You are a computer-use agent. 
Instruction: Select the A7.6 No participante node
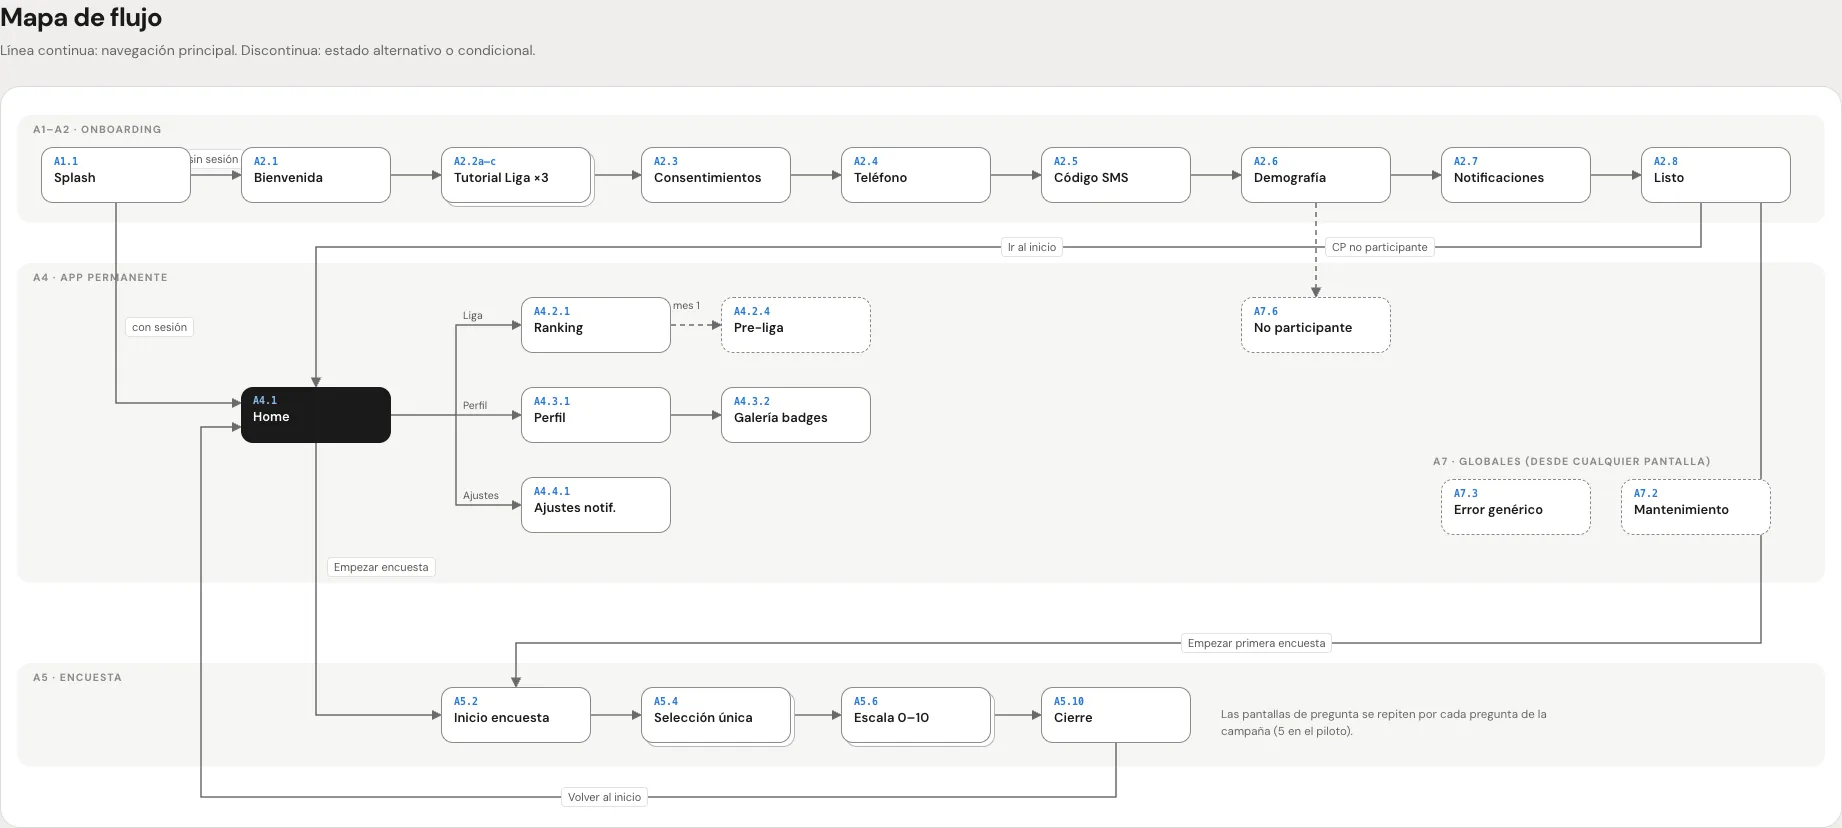pyautogui.click(x=1316, y=325)
